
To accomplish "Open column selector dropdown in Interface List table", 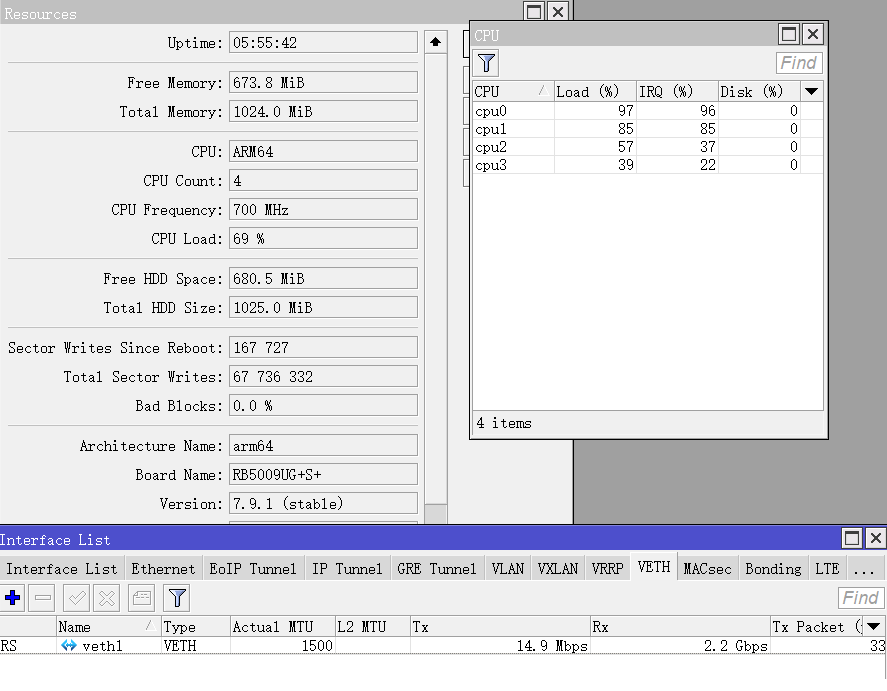I will coord(874,626).
